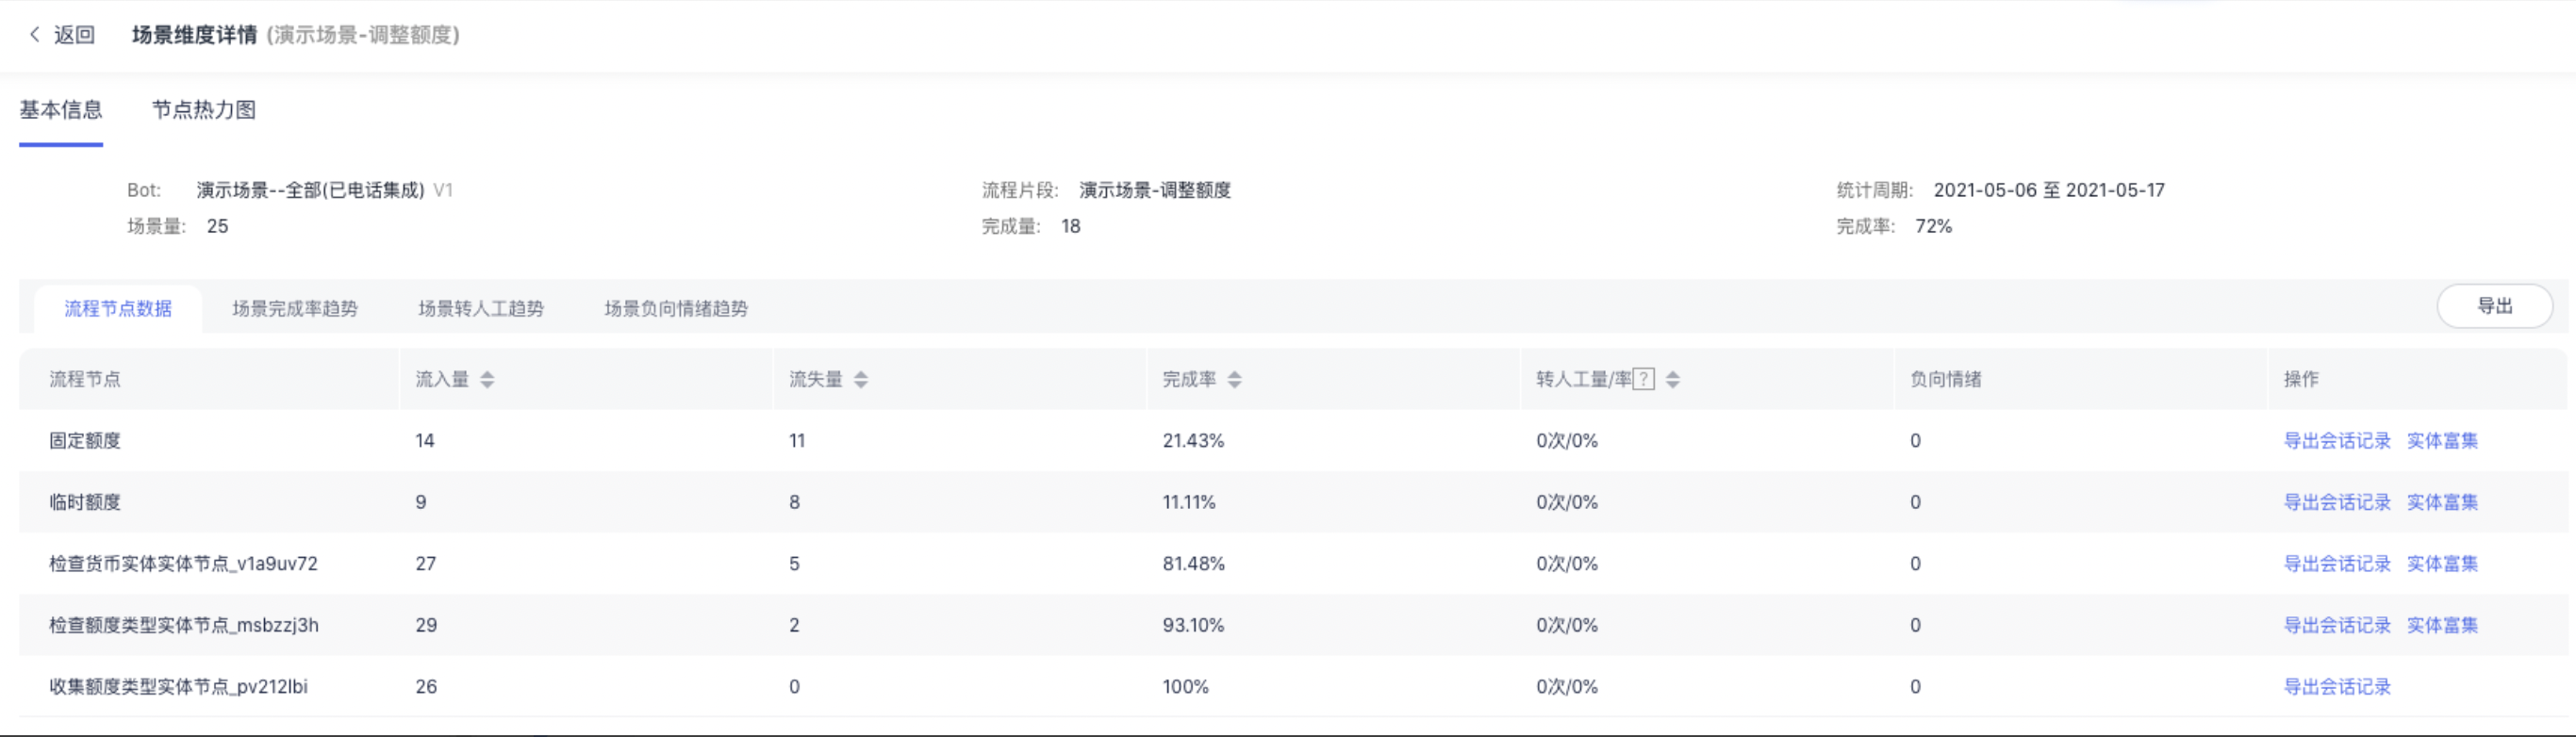2576x737 pixels.
Task: Click the 导出 button
Action: coord(2495,306)
